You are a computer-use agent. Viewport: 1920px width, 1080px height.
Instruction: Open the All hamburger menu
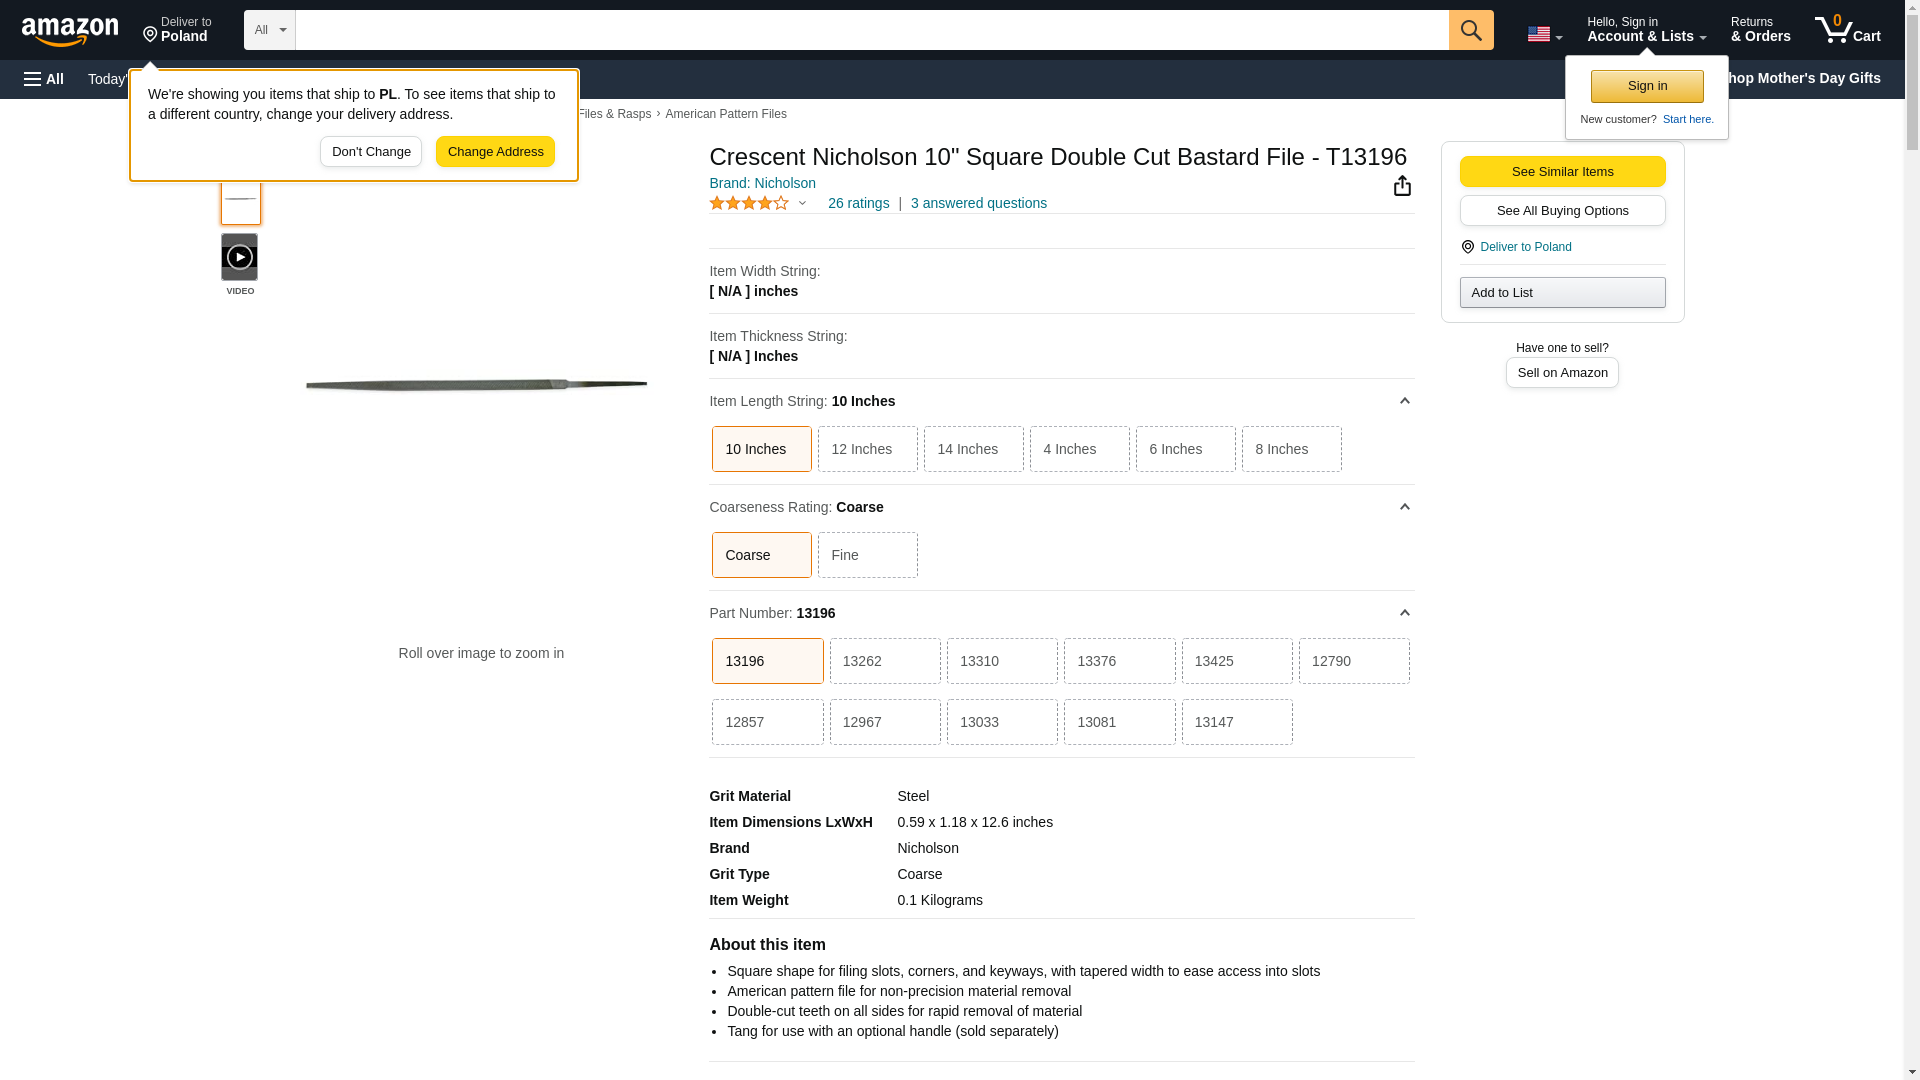click(x=44, y=79)
